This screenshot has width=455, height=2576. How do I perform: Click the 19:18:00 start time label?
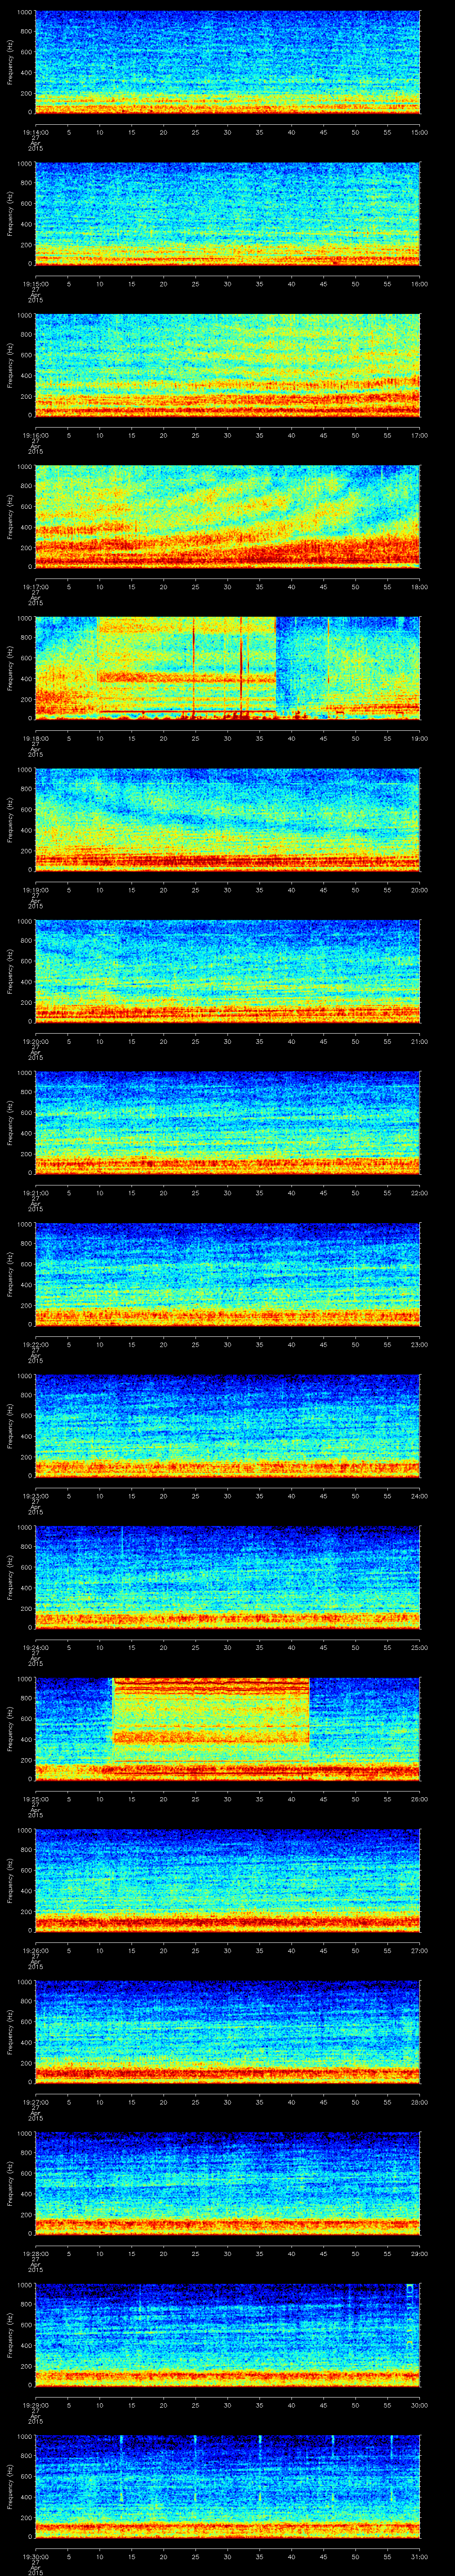pos(35,738)
